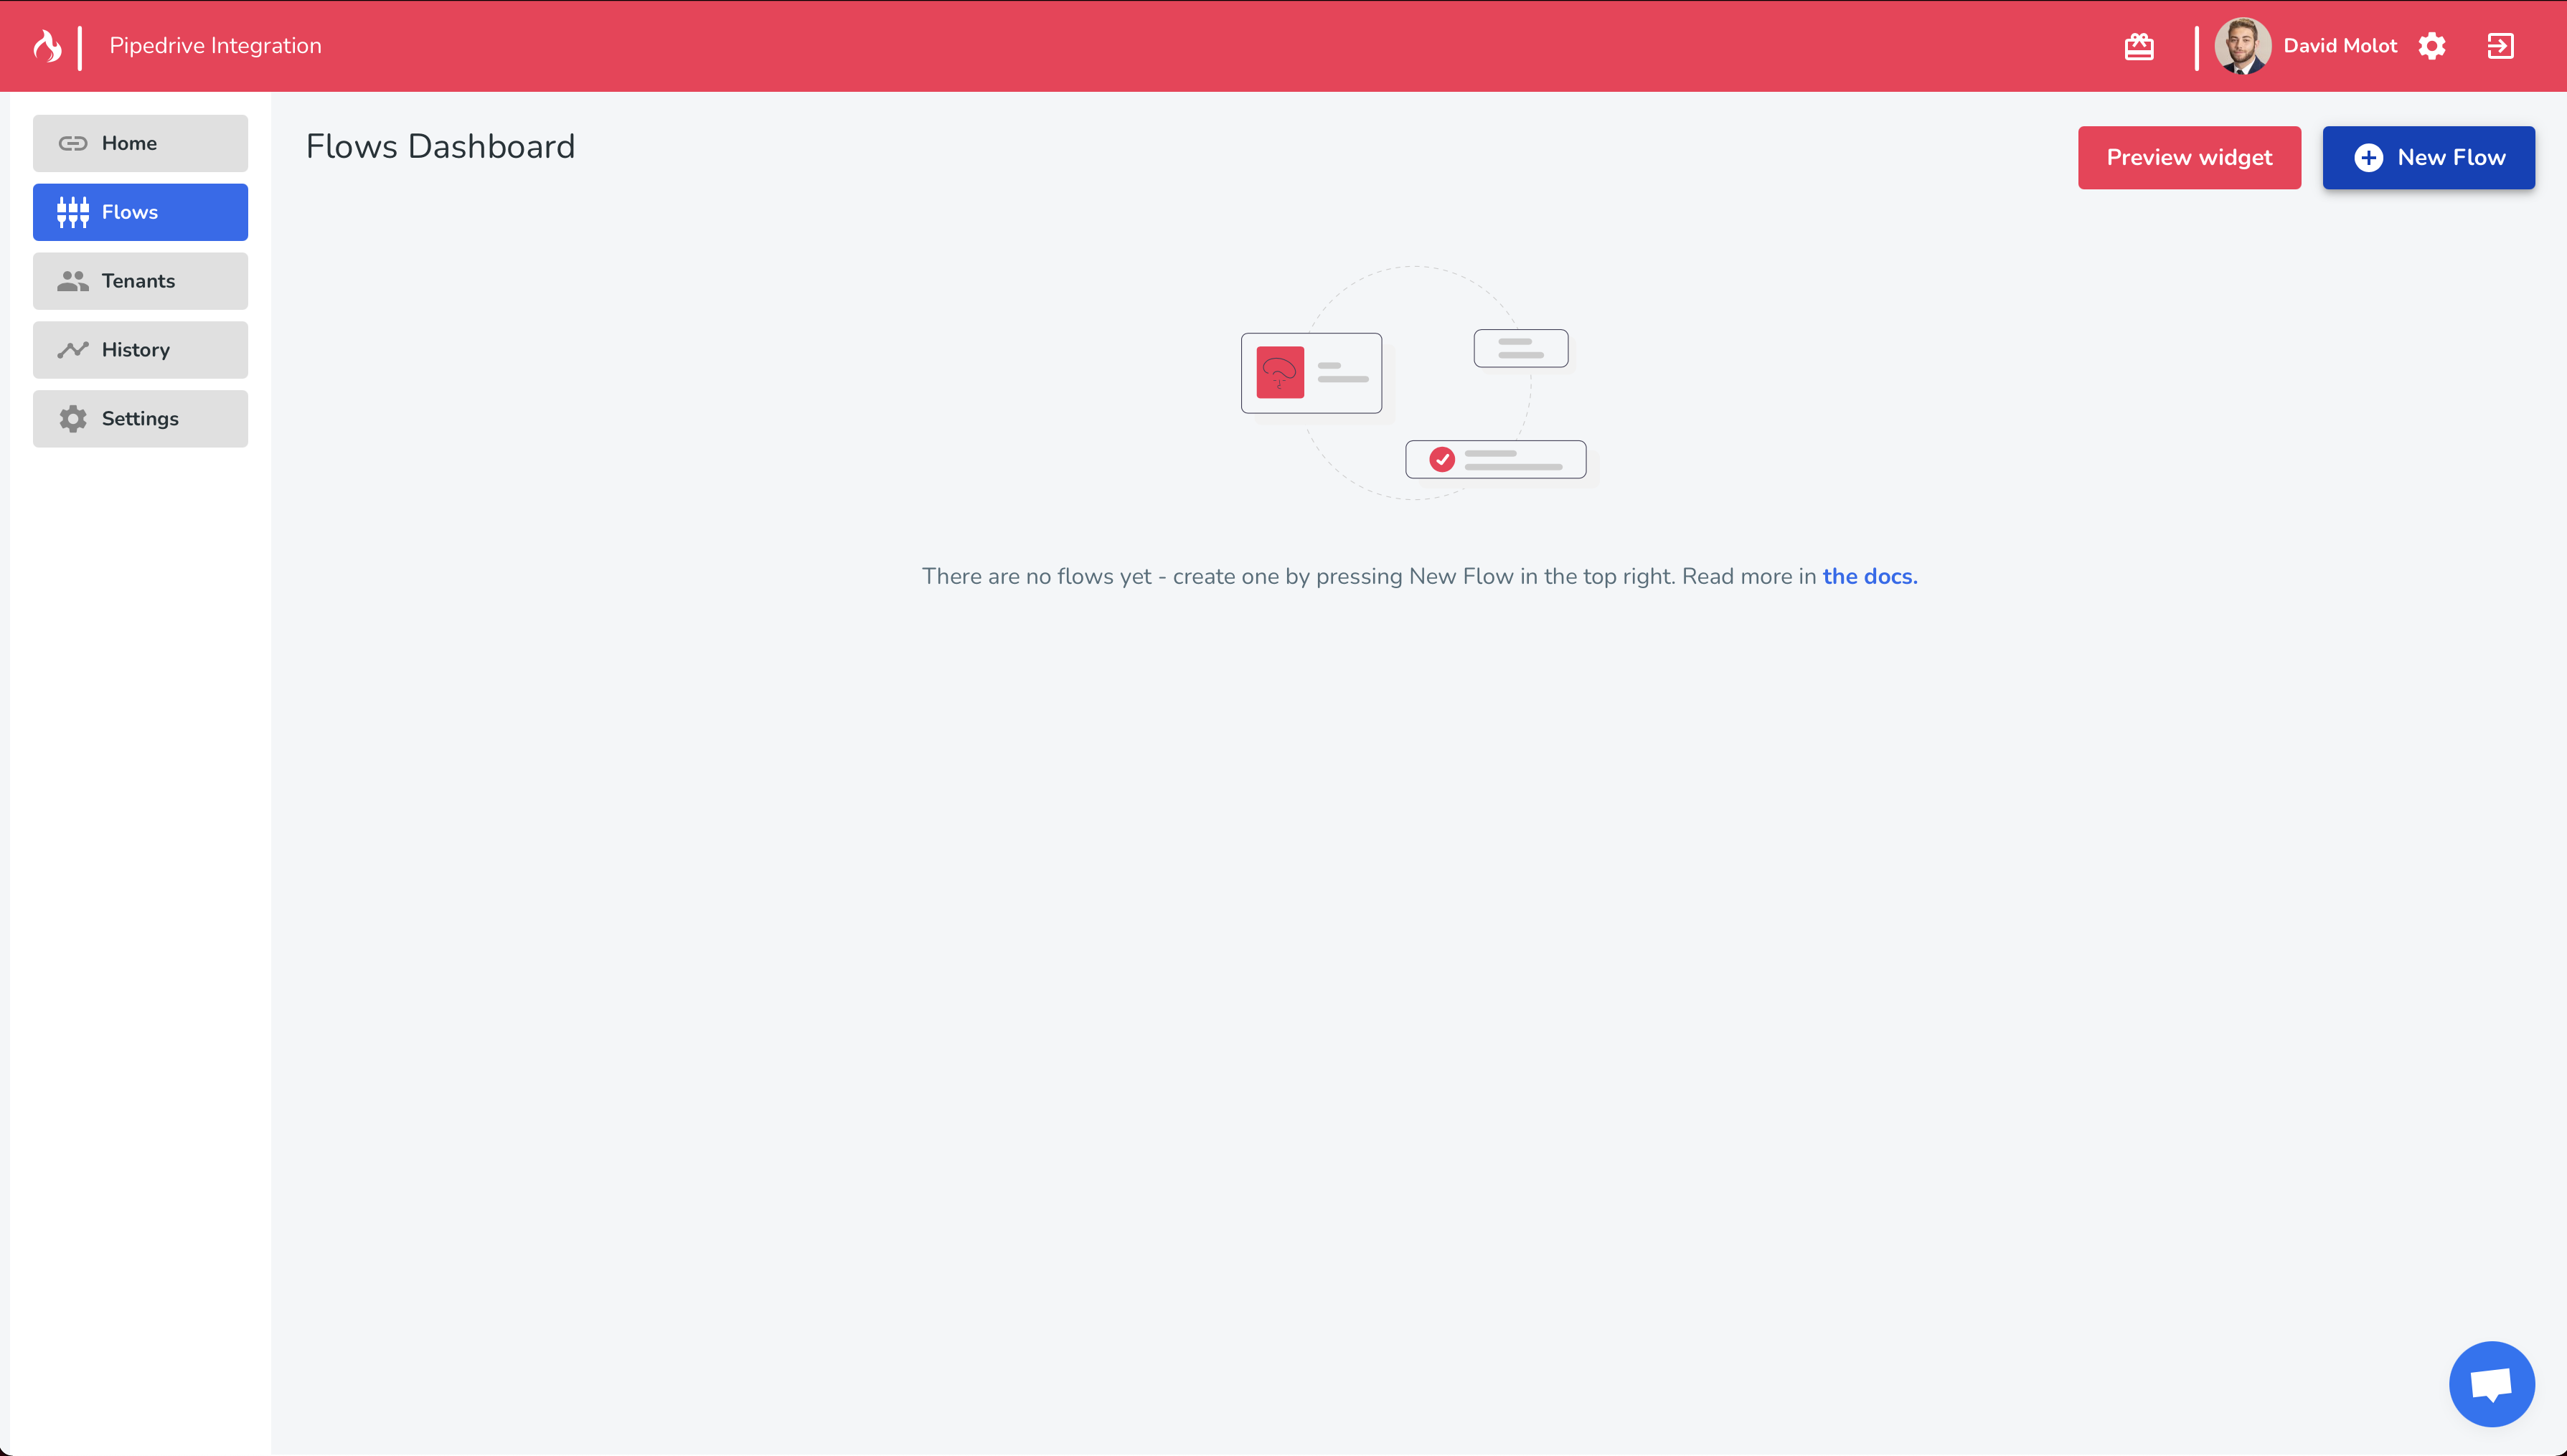Open Settings from sidebar menu
The width and height of the screenshot is (2567, 1456).
click(x=140, y=419)
